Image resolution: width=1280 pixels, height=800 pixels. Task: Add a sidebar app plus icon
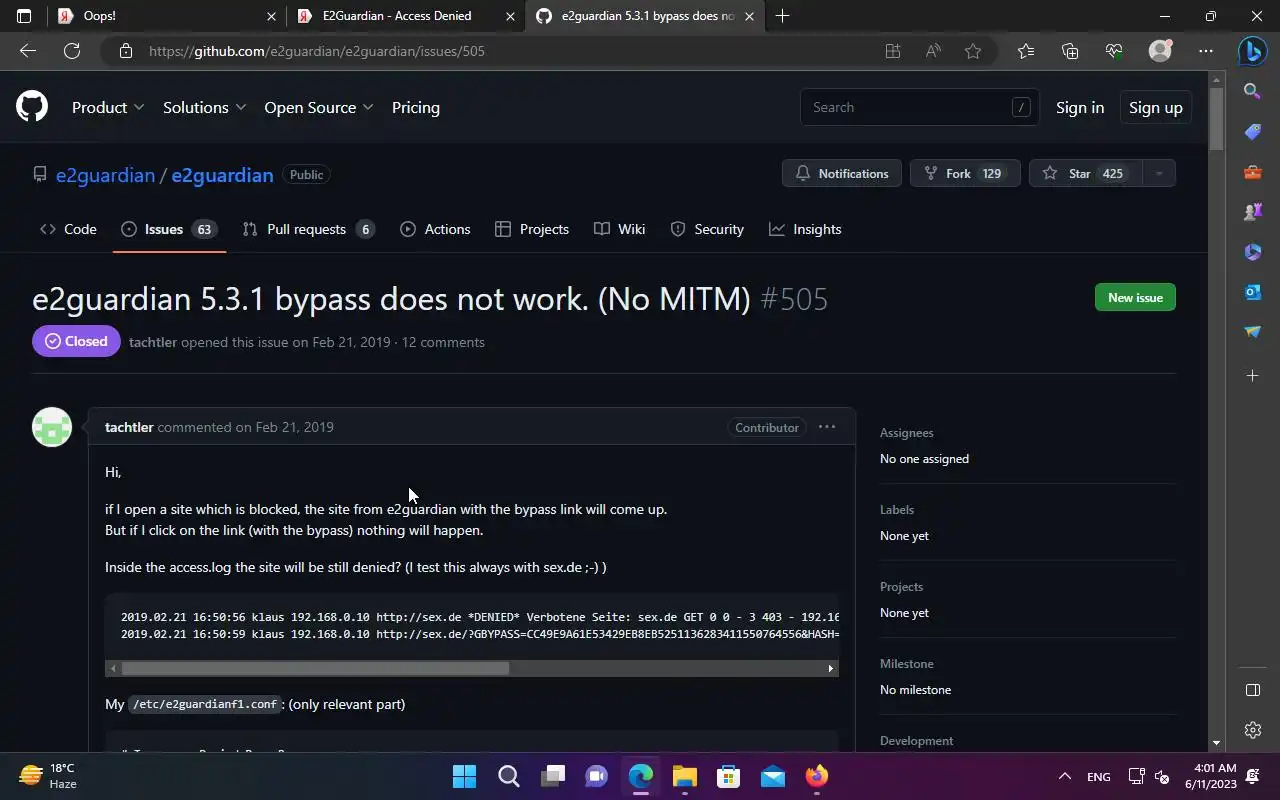click(1252, 375)
